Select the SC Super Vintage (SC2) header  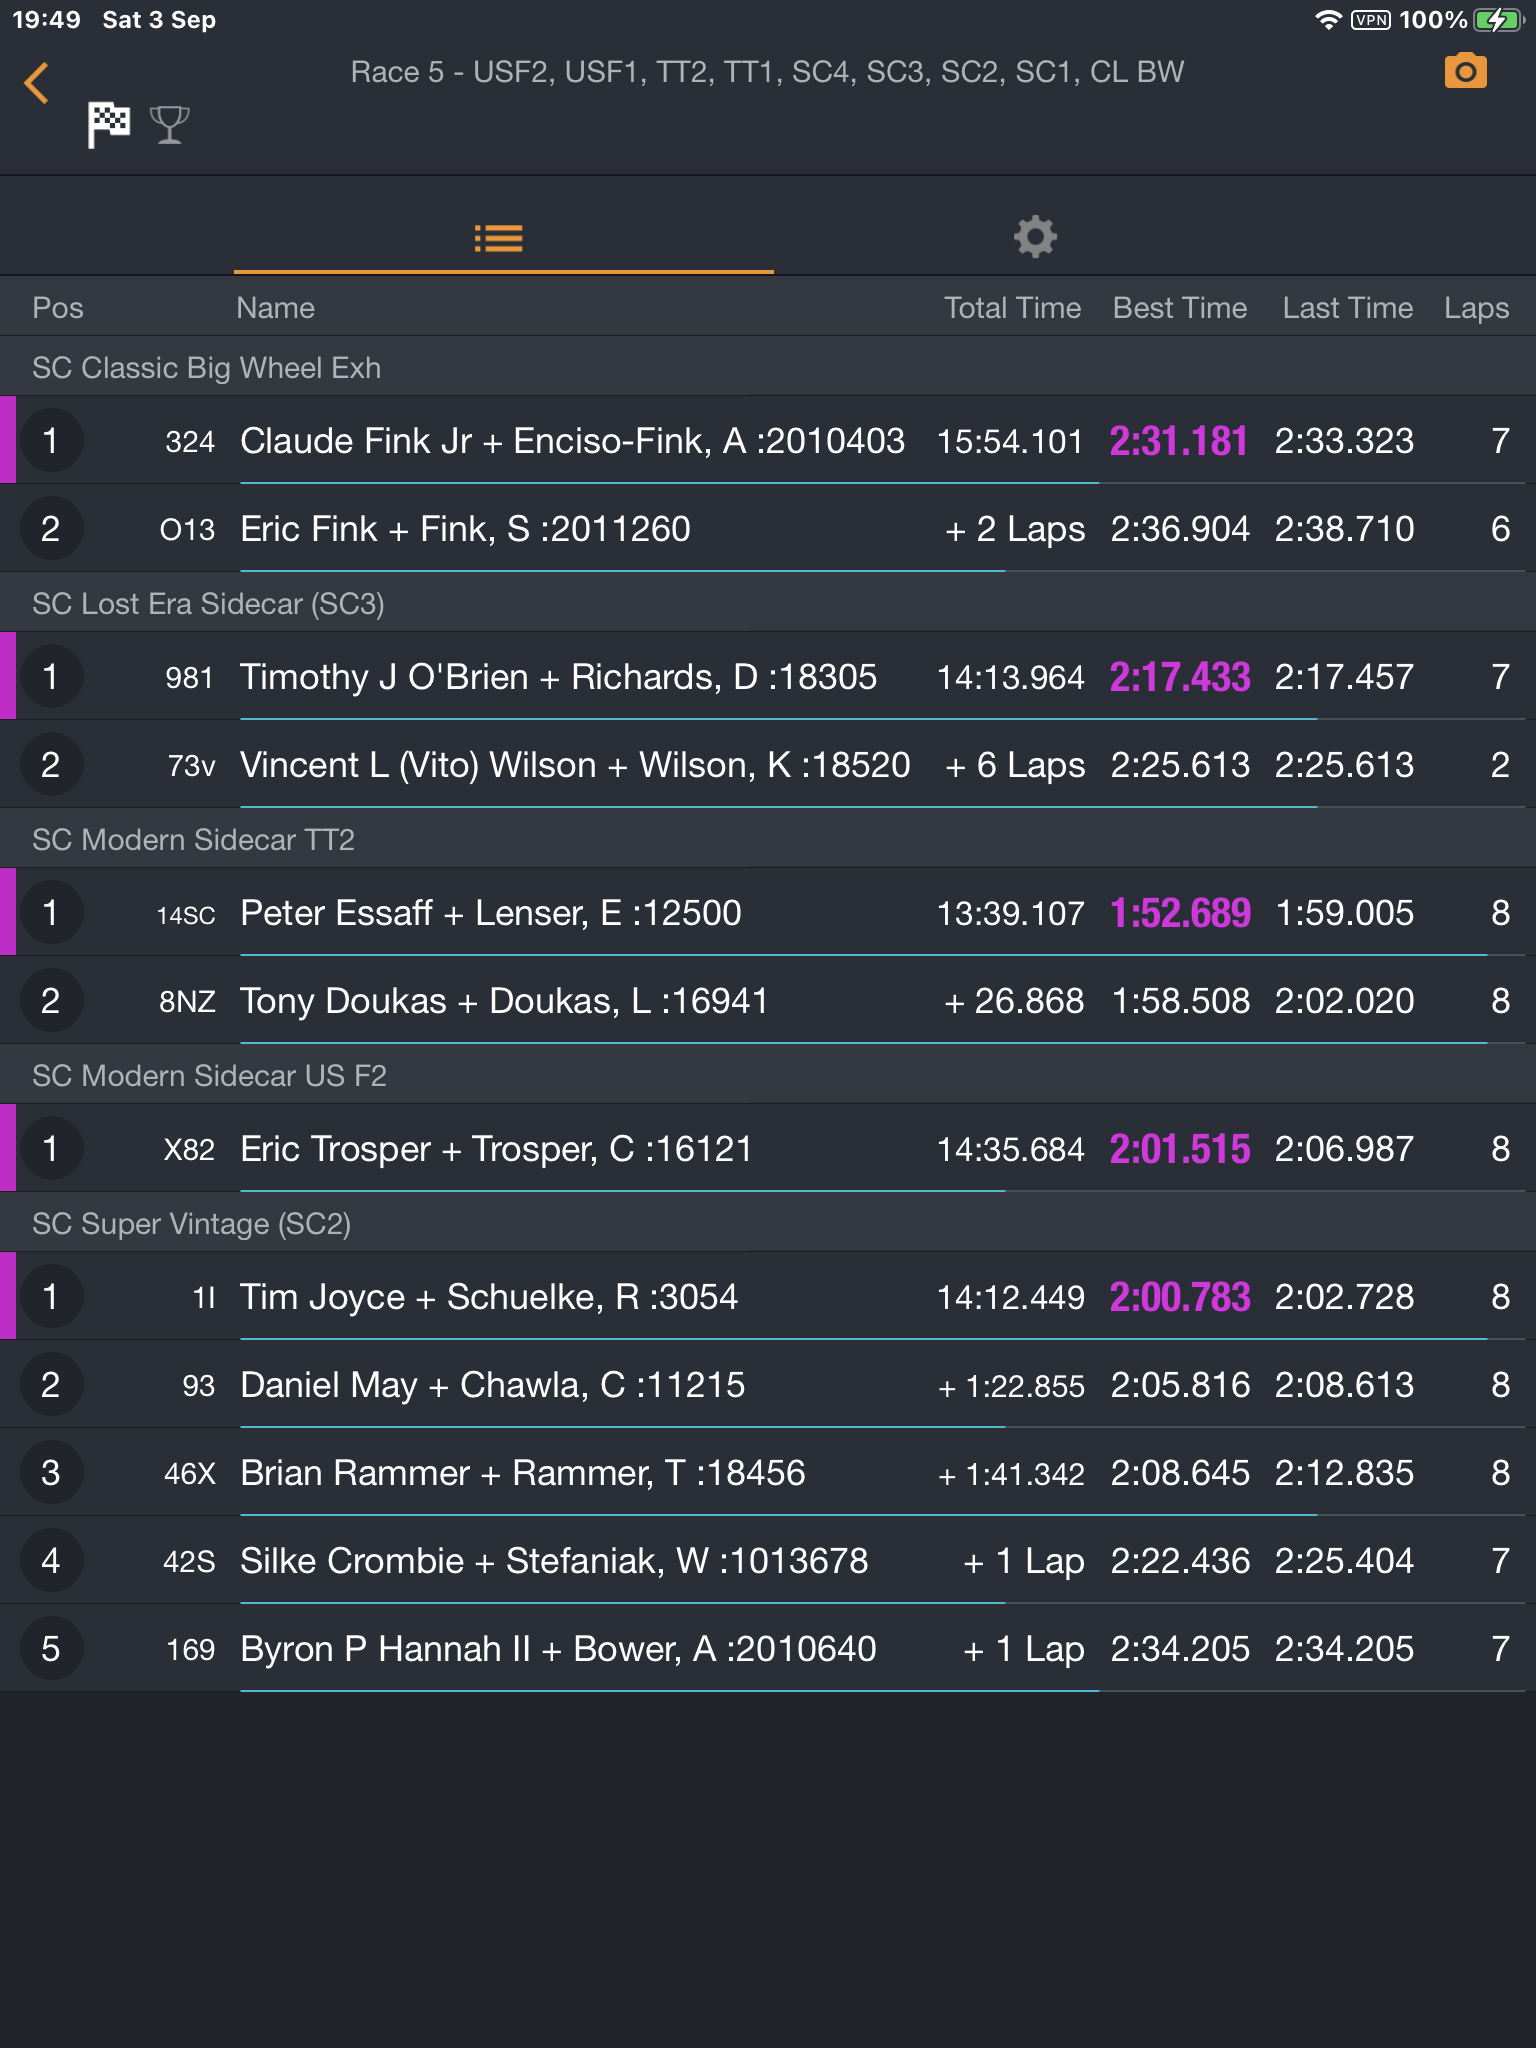(768, 1223)
